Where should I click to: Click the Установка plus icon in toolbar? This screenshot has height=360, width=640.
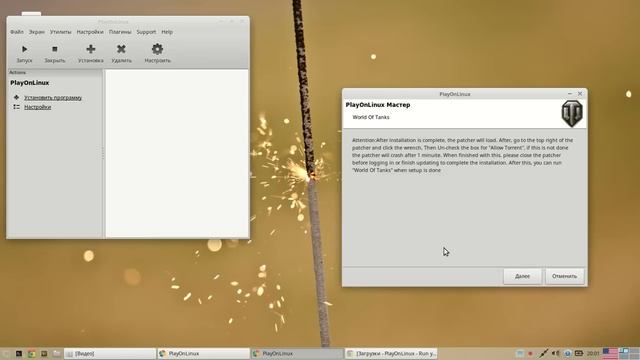pos(91,49)
